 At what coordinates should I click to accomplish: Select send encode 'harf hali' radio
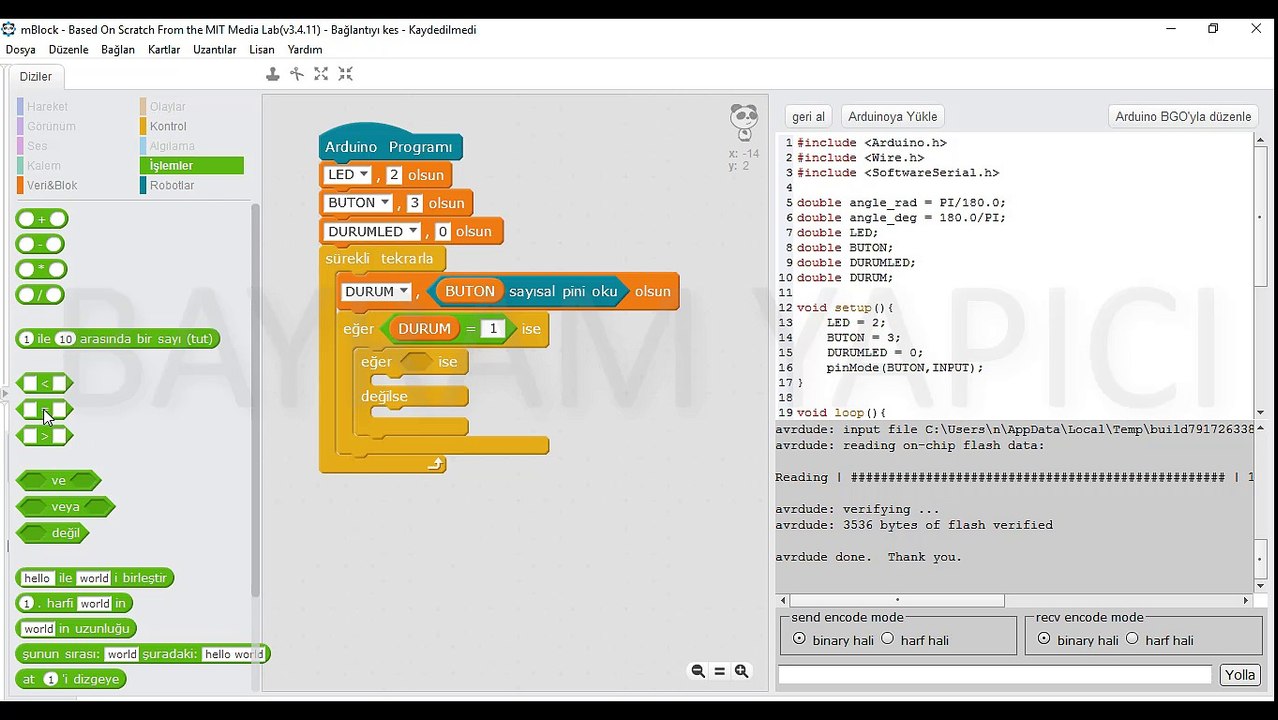coord(887,639)
